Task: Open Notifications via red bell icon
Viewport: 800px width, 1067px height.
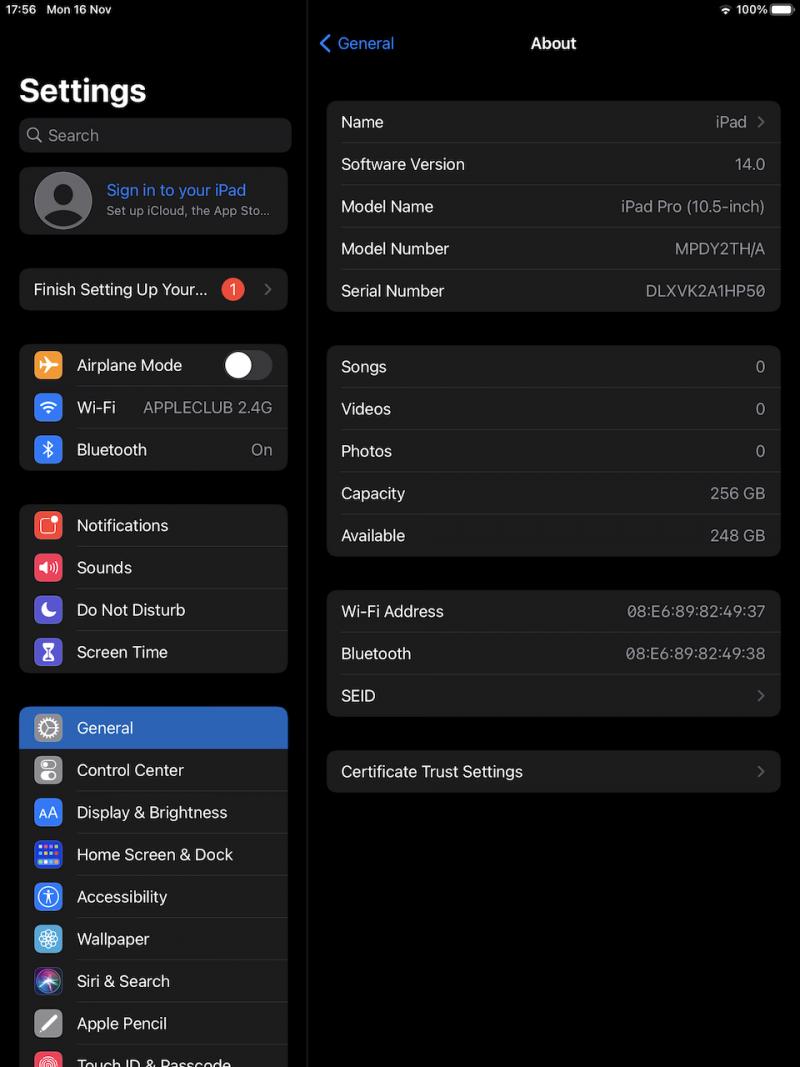Action: click(x=48, y=525)
